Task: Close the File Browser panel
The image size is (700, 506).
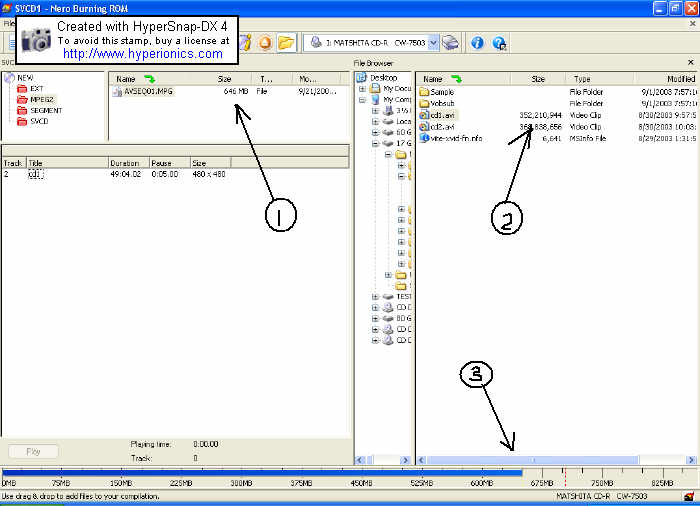Action: click(691, 63)
